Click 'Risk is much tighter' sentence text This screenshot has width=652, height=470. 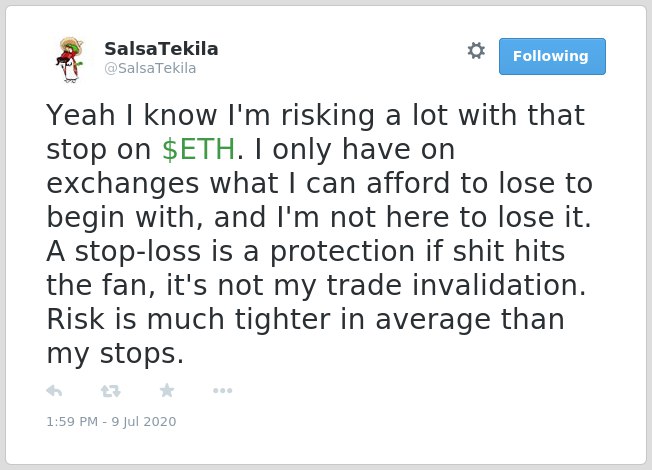[x=188, y=319]
